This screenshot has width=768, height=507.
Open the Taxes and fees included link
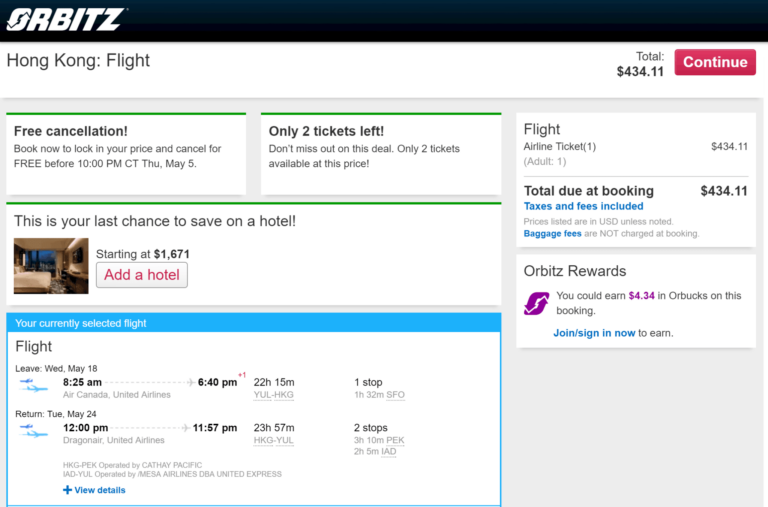click(583, 206)
